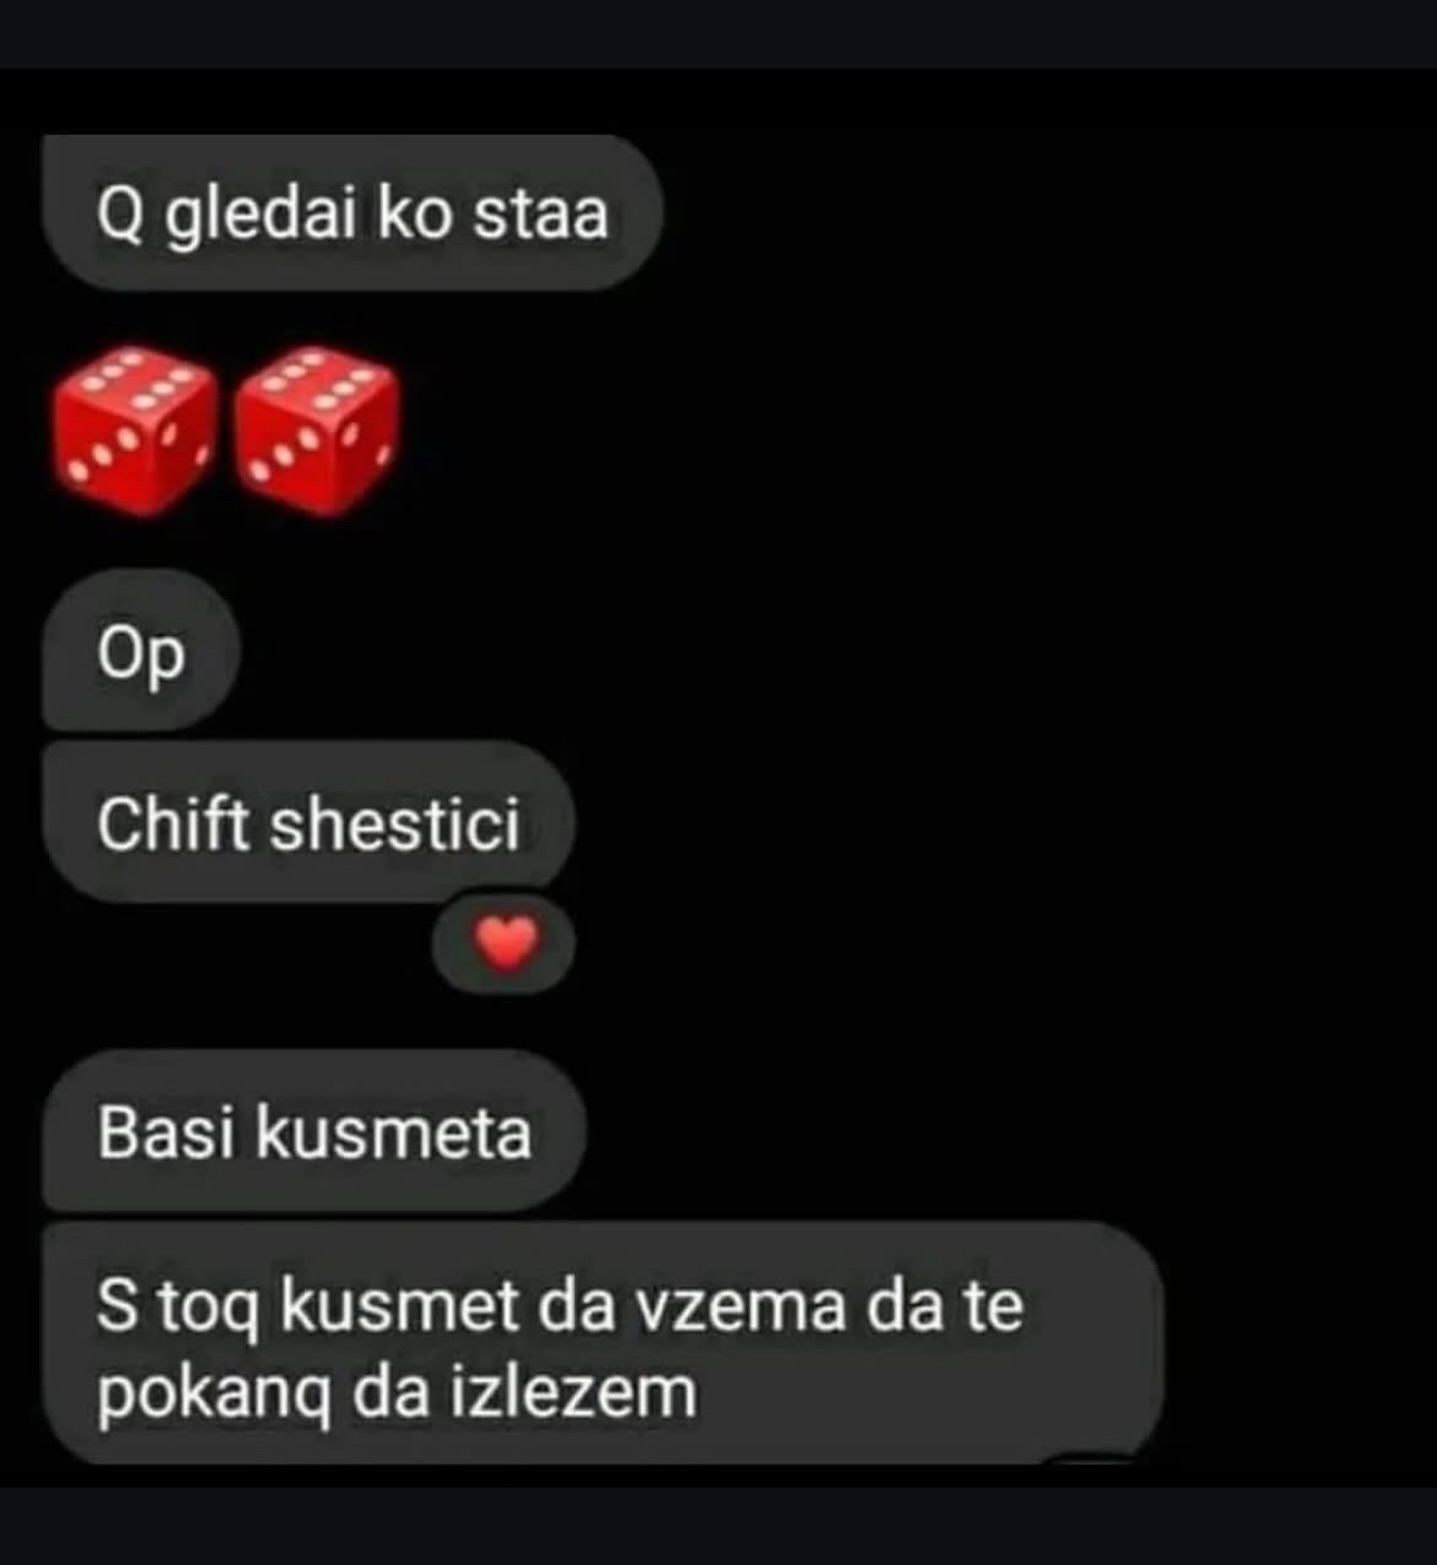Image resolution: width=1437 pixels, height=1565 pixels.
Task: Click the word 'izlezem' in last message
Action: point(573,1391)
